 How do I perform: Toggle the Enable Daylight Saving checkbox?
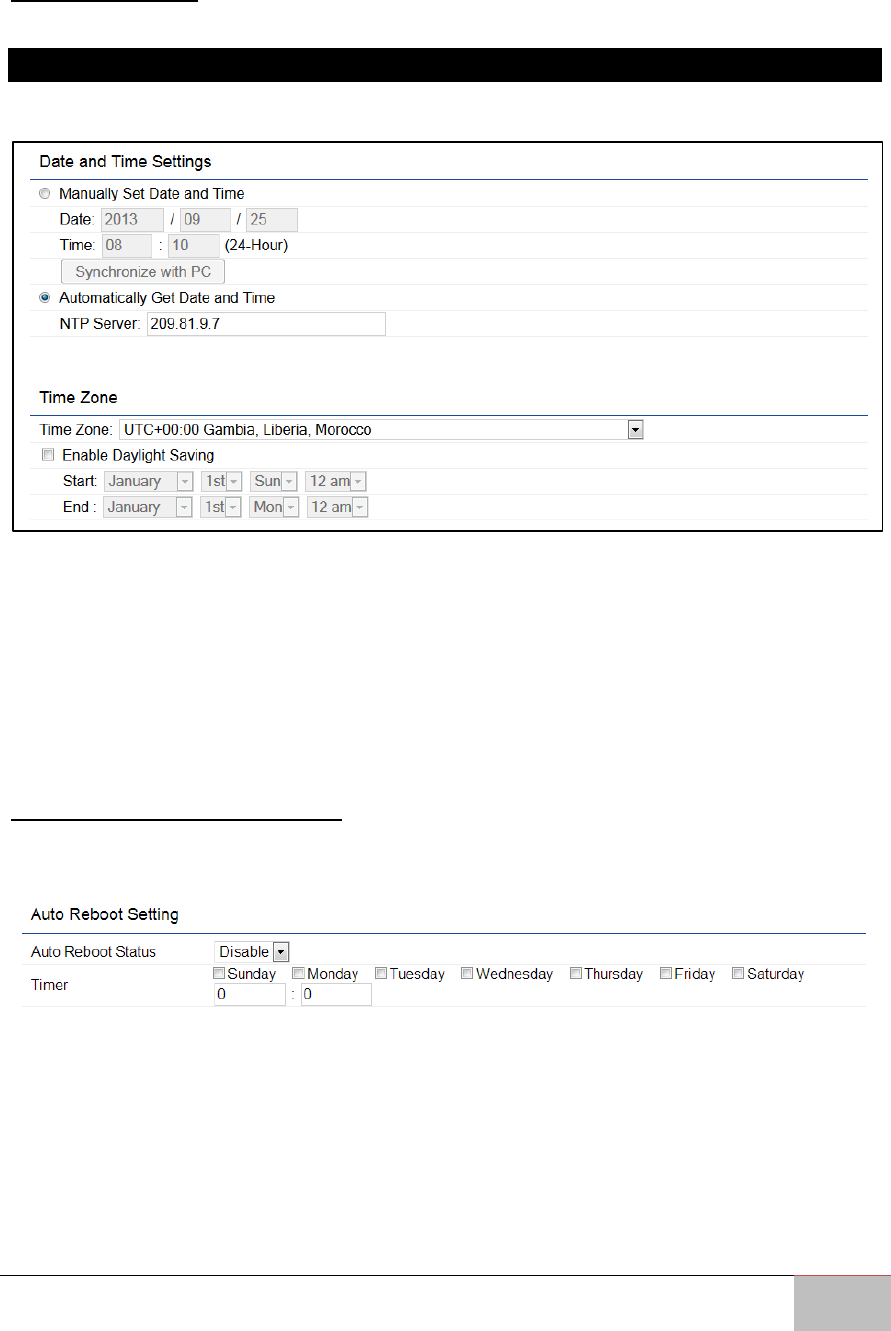tap(47, 456)
